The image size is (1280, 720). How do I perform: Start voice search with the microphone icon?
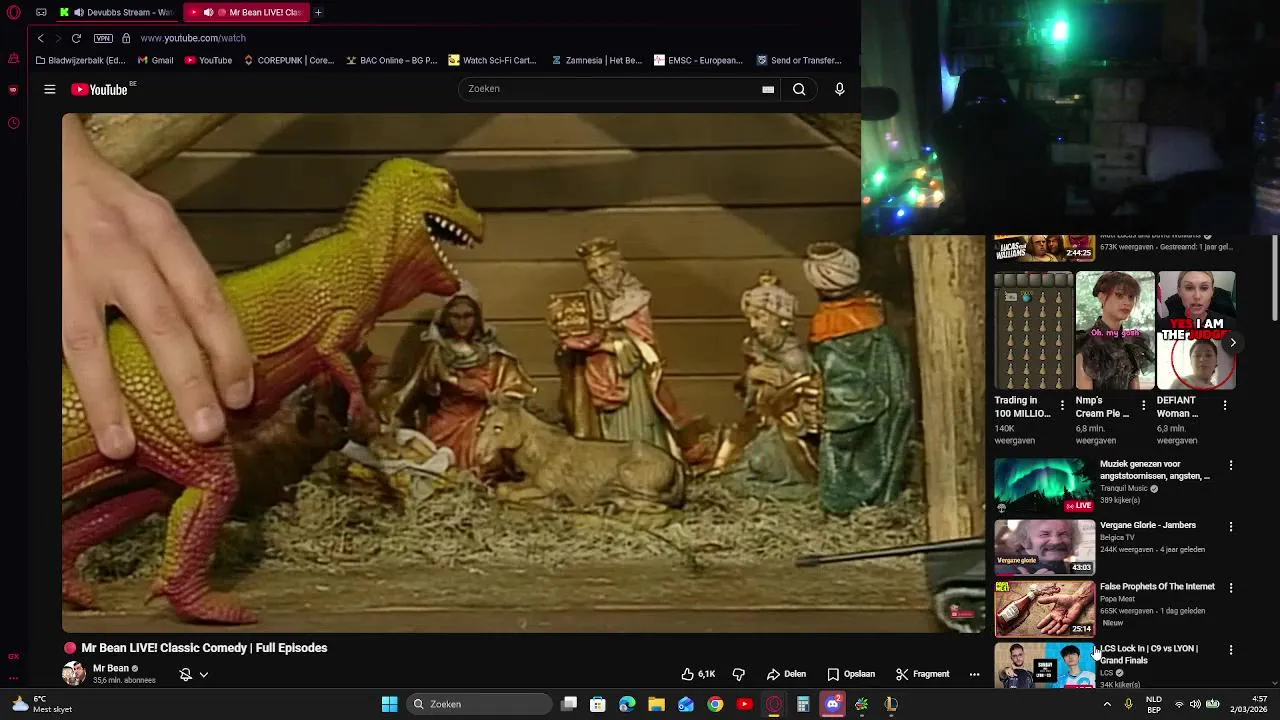click(x=839, y=89)
